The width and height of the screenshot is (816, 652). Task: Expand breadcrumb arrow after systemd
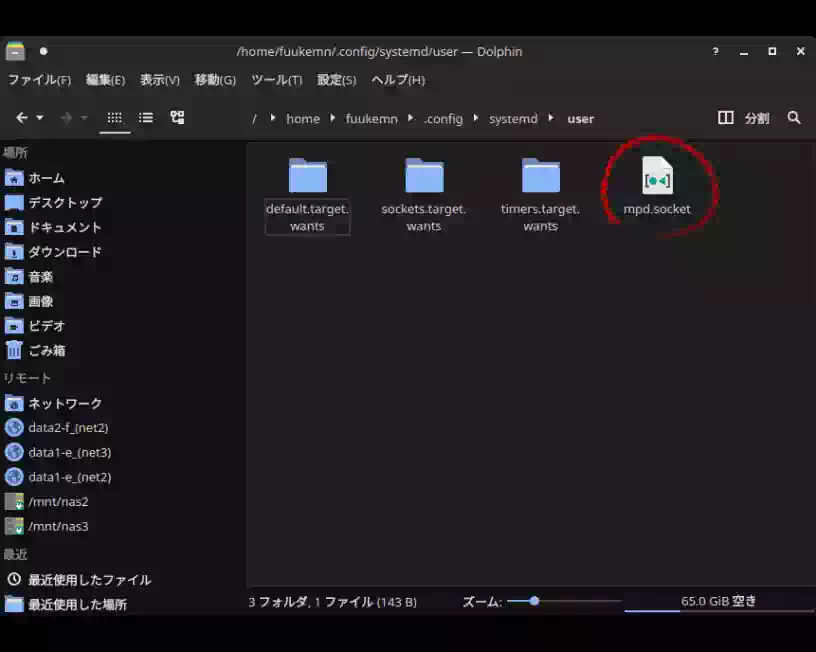[551, 119]
